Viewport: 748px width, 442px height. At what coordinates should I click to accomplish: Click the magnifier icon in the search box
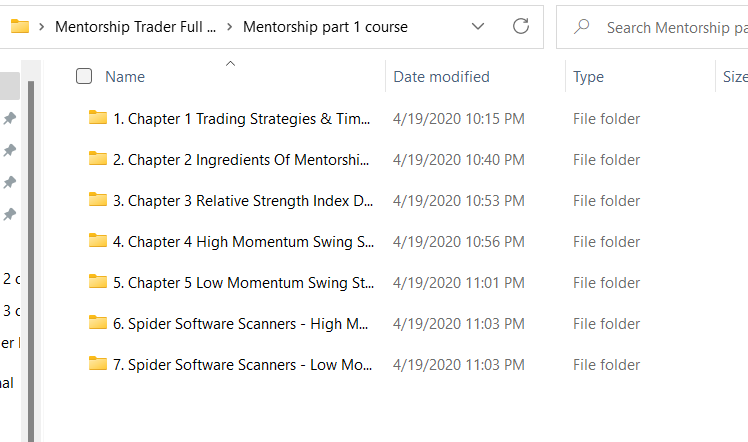[x=581, y=27]
